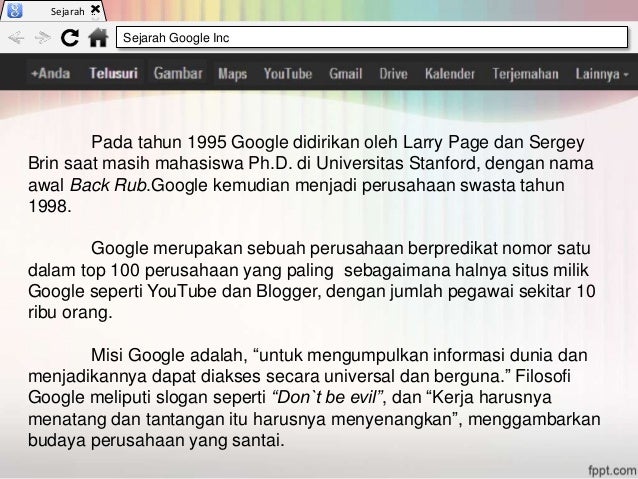Viewport: 638px width, 479px height.
Task: Click the words "ribu orang."
Action: point(70,313)
